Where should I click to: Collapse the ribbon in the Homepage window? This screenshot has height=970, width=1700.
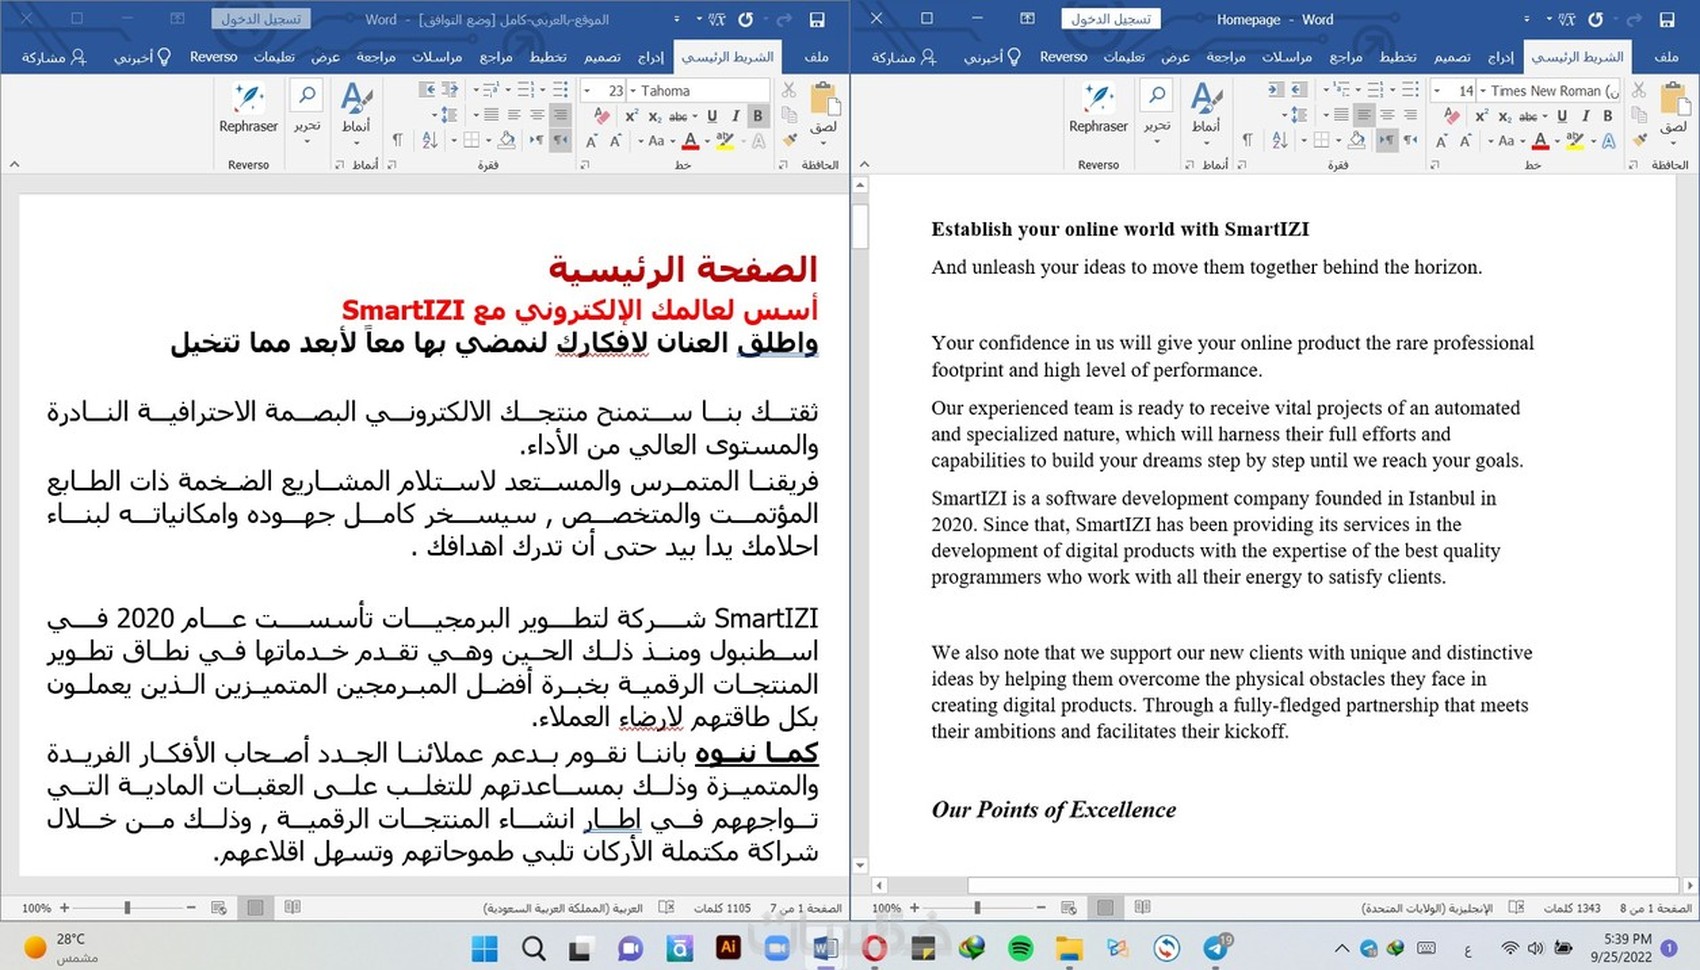pos(864,164)
